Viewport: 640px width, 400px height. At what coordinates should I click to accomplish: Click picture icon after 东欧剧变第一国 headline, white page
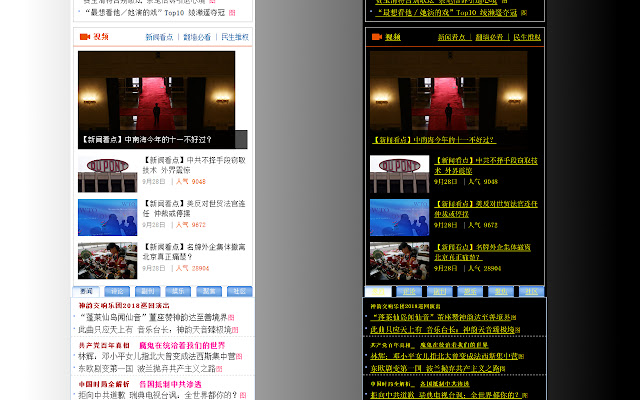click(219, 369)
